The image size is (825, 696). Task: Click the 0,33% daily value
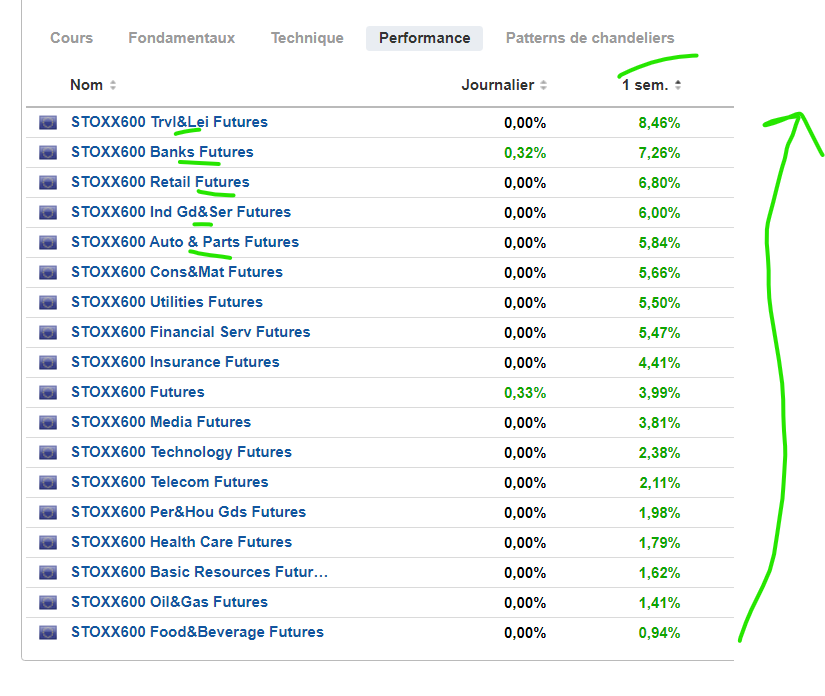coord(525,393)
